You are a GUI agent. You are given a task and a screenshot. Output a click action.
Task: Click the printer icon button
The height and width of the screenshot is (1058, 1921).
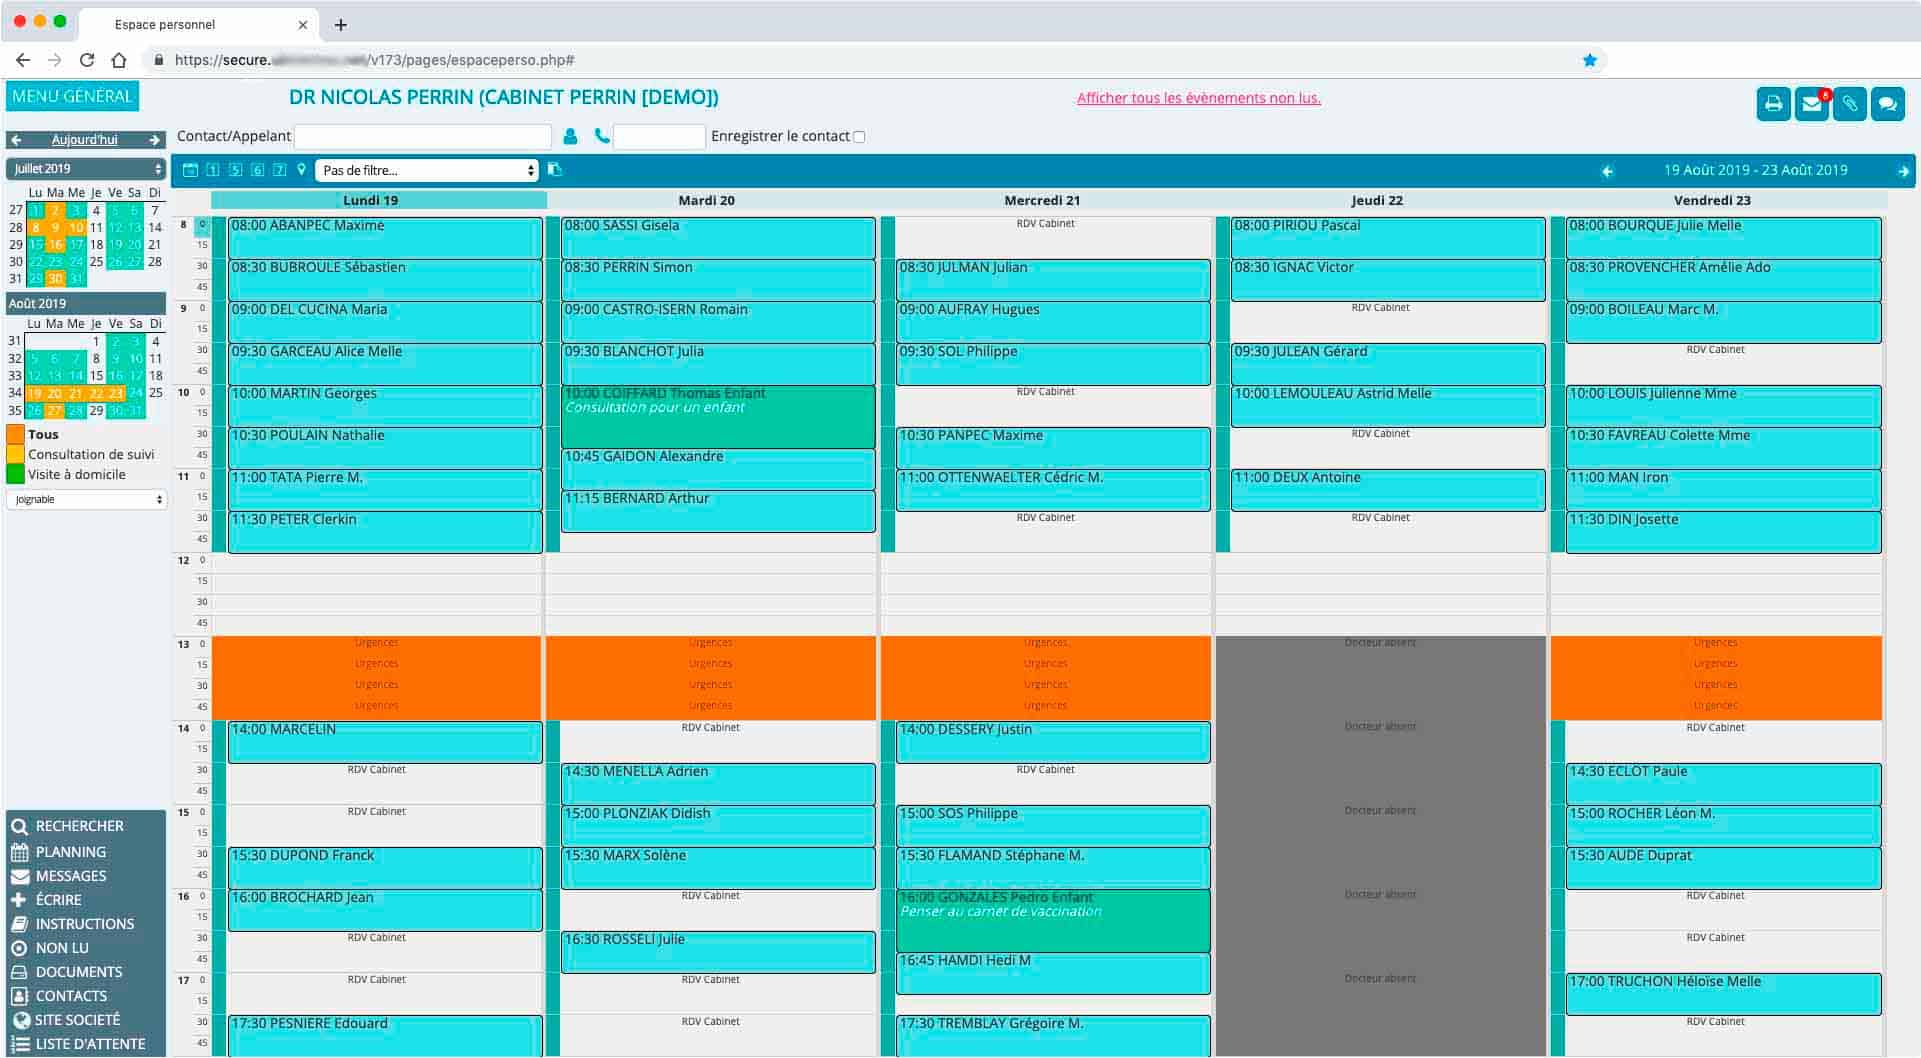point(1773,104)
